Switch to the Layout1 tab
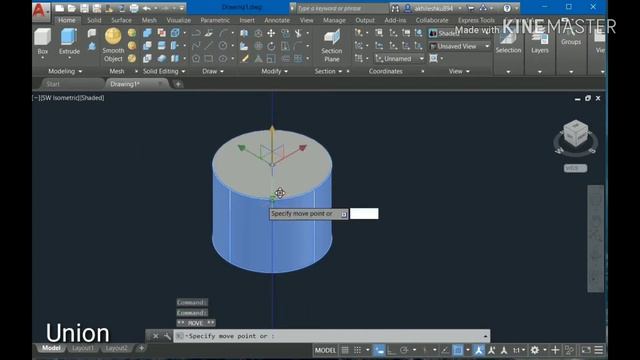The image size is (640, 360). coord(83,348)
